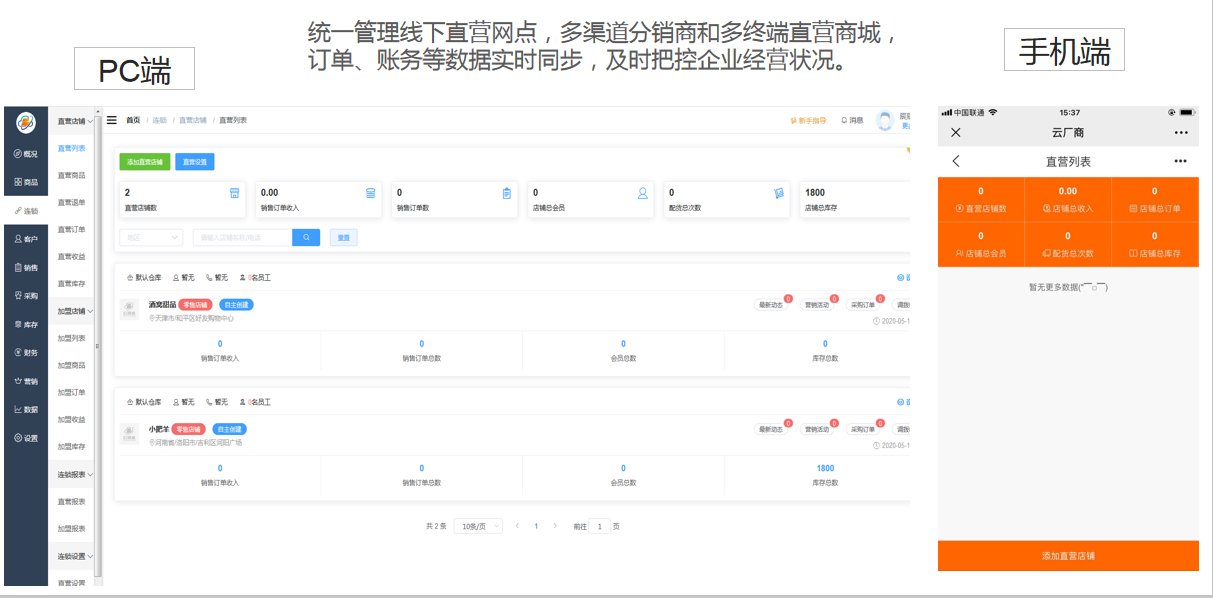Select 直营订单 in the submenu

click(71, 229)
